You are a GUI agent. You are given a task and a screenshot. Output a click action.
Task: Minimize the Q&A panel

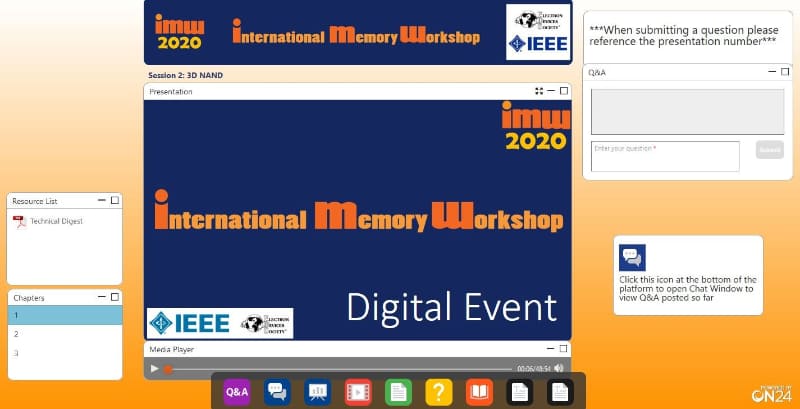click(x=772, y=72)
